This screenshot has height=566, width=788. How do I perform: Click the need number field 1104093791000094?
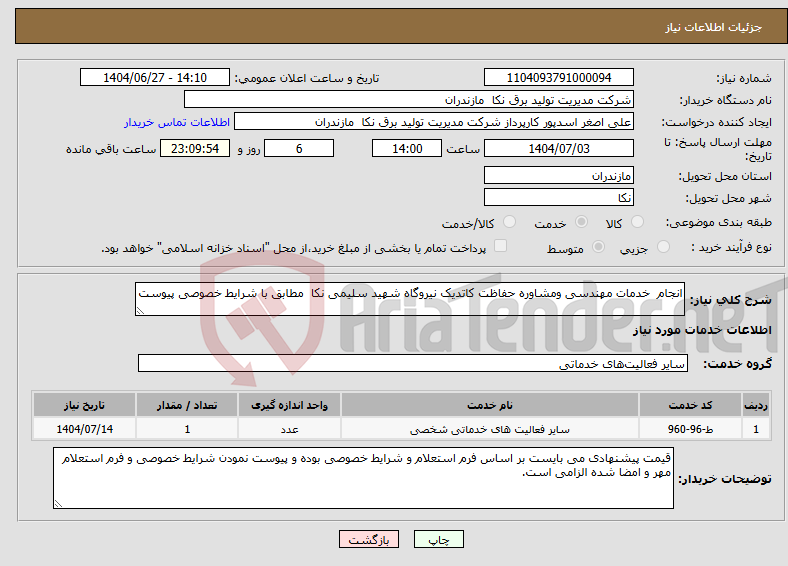click(559, 77)
